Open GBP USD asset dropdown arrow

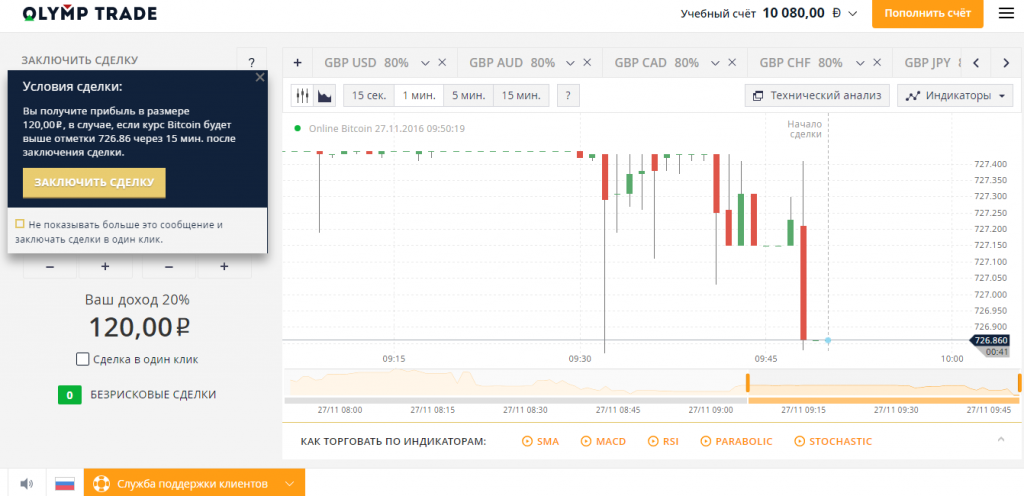coord(425,63)
